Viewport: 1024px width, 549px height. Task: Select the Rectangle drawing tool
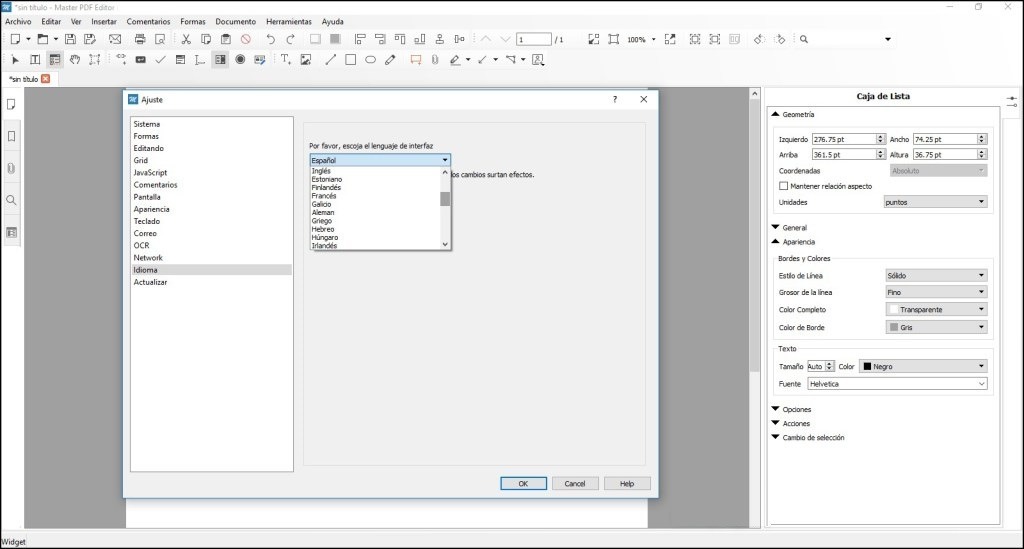coord(351,59)
